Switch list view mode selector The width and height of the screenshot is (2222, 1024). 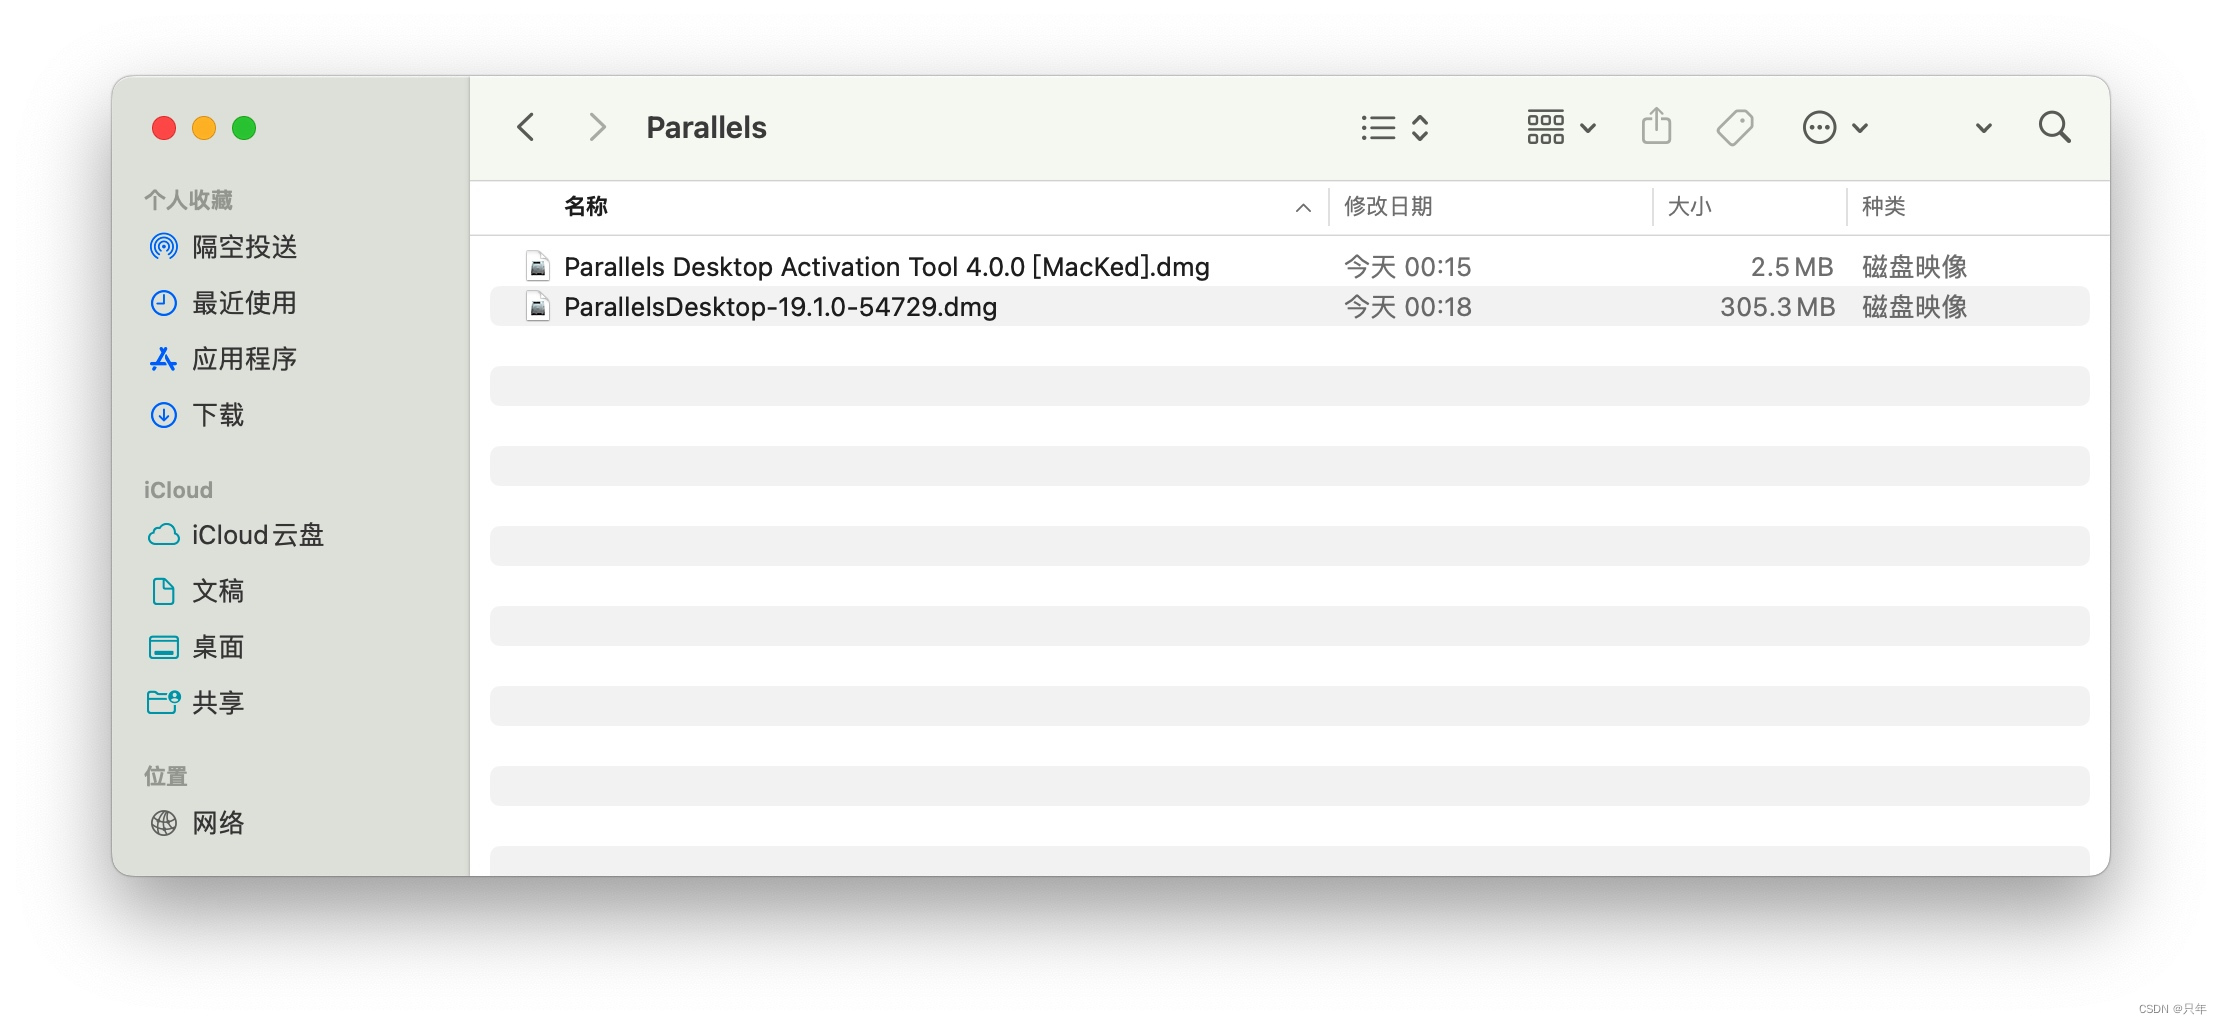pyautogui.click(x=1395, y=128)
